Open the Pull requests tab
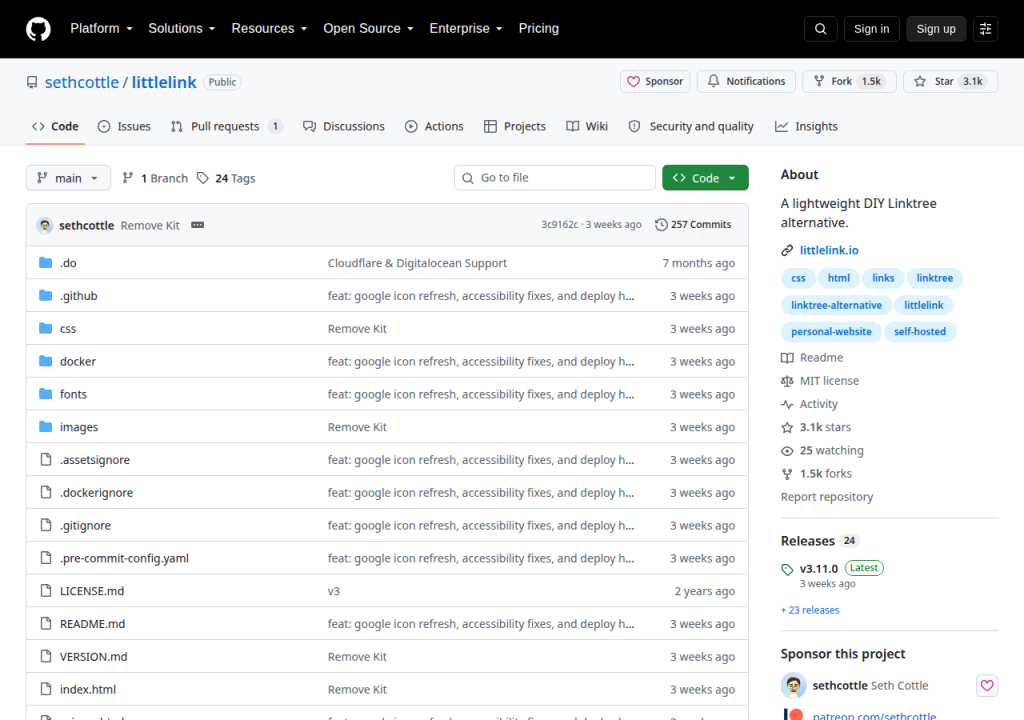Viewport: 1024px width, 720px height. (227, 127)
